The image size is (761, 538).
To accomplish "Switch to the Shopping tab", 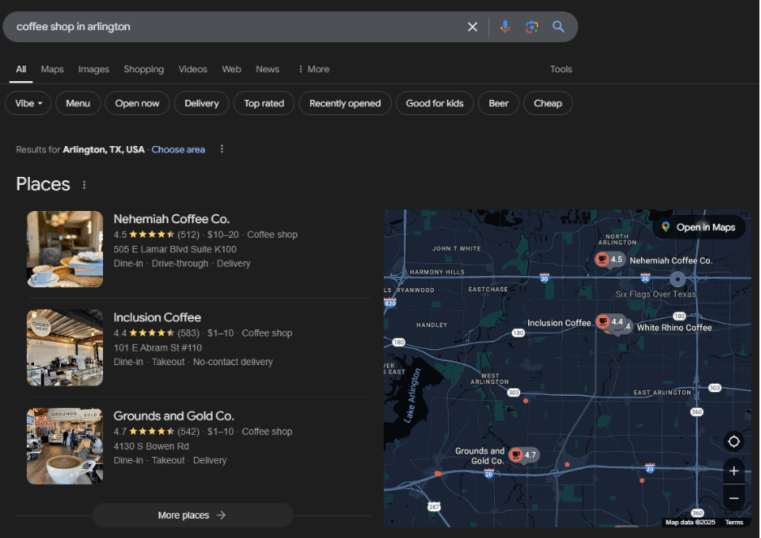I will click(x=144, y=69).
